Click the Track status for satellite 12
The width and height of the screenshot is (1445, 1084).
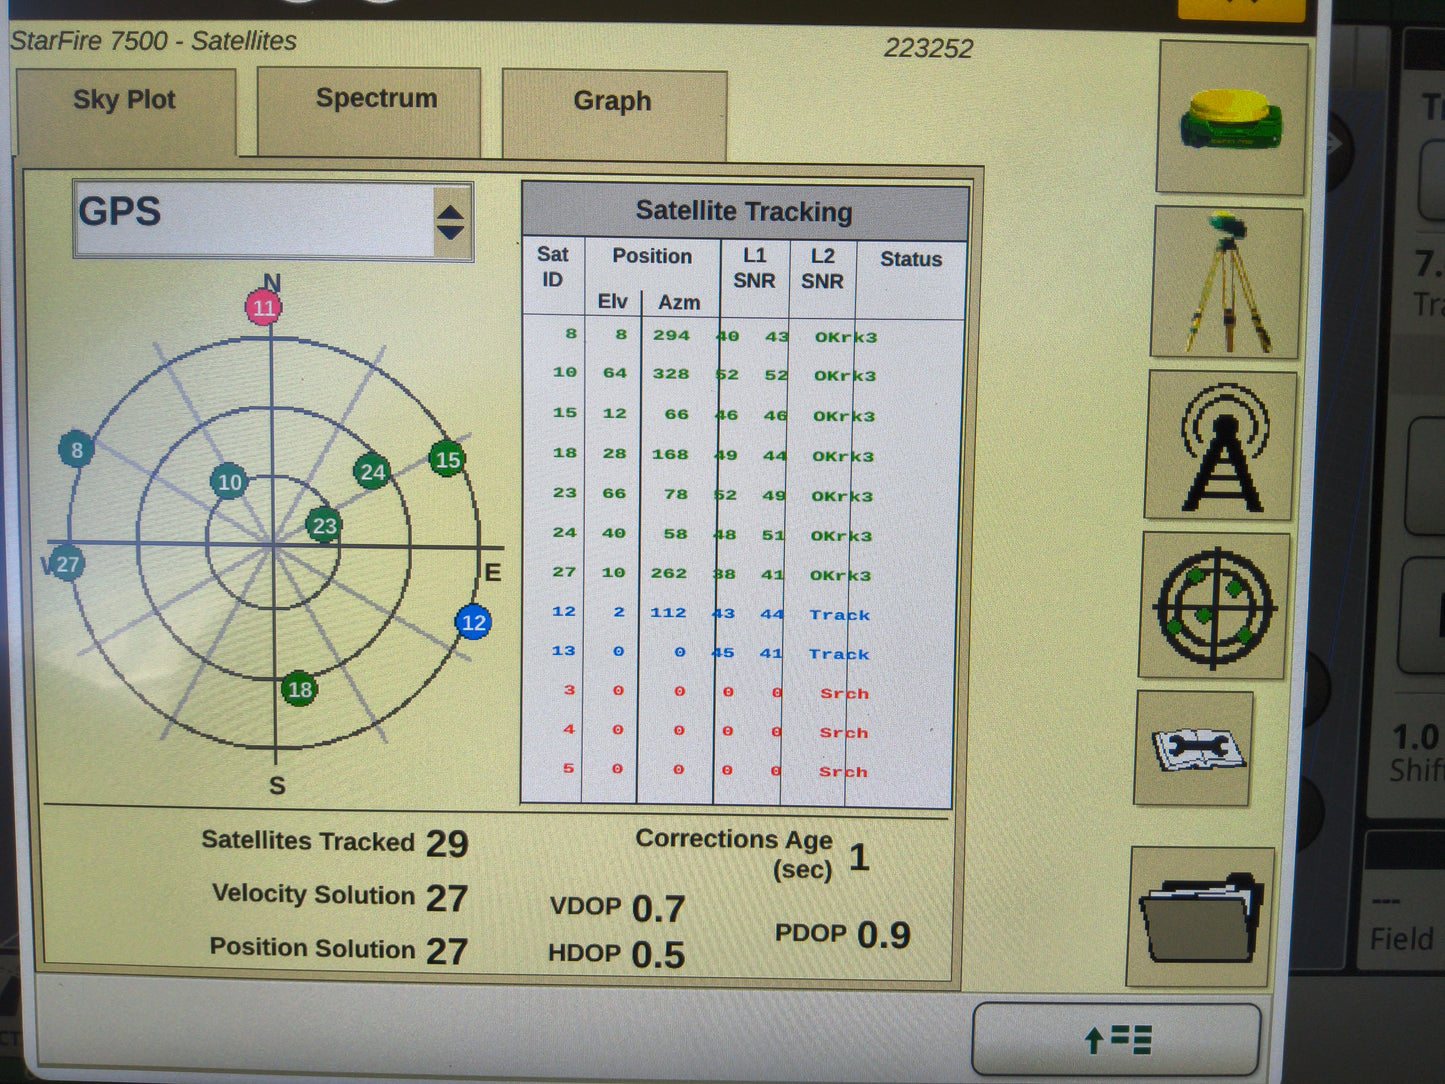pyautogui.click(x=839, y=615)
